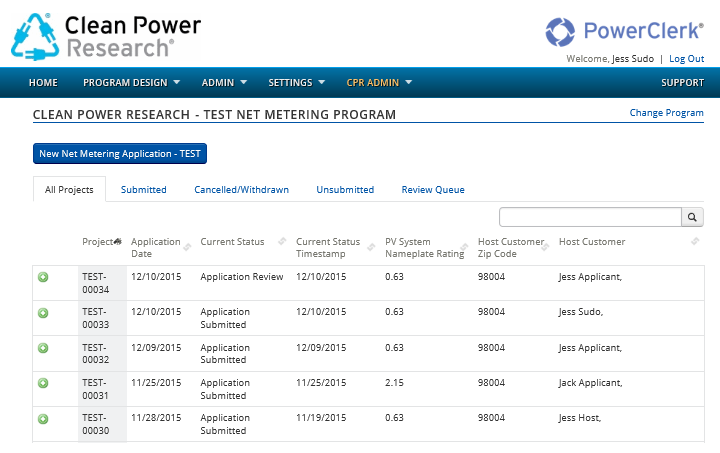Sort table by Host Customer column
This screenshot has width=720, height=453.
point(695,241)
